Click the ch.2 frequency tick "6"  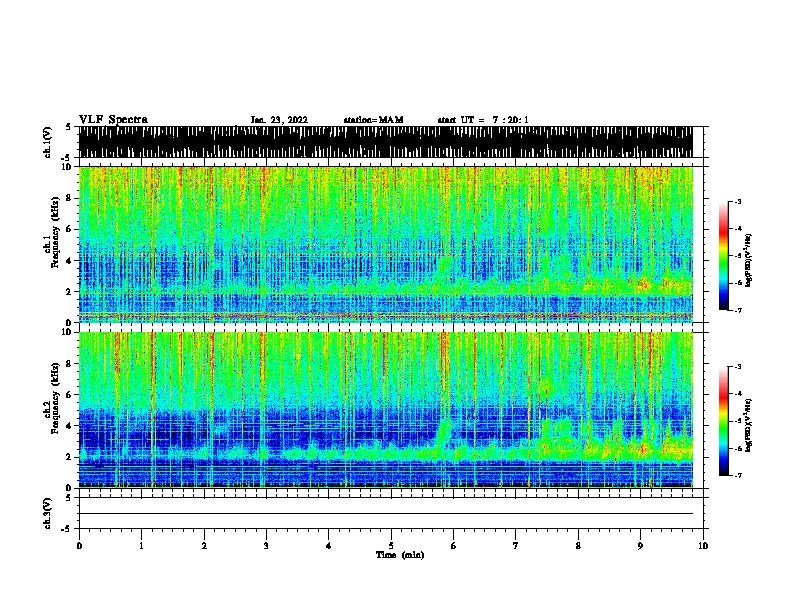pyautogui.click(x=69, y=395)
